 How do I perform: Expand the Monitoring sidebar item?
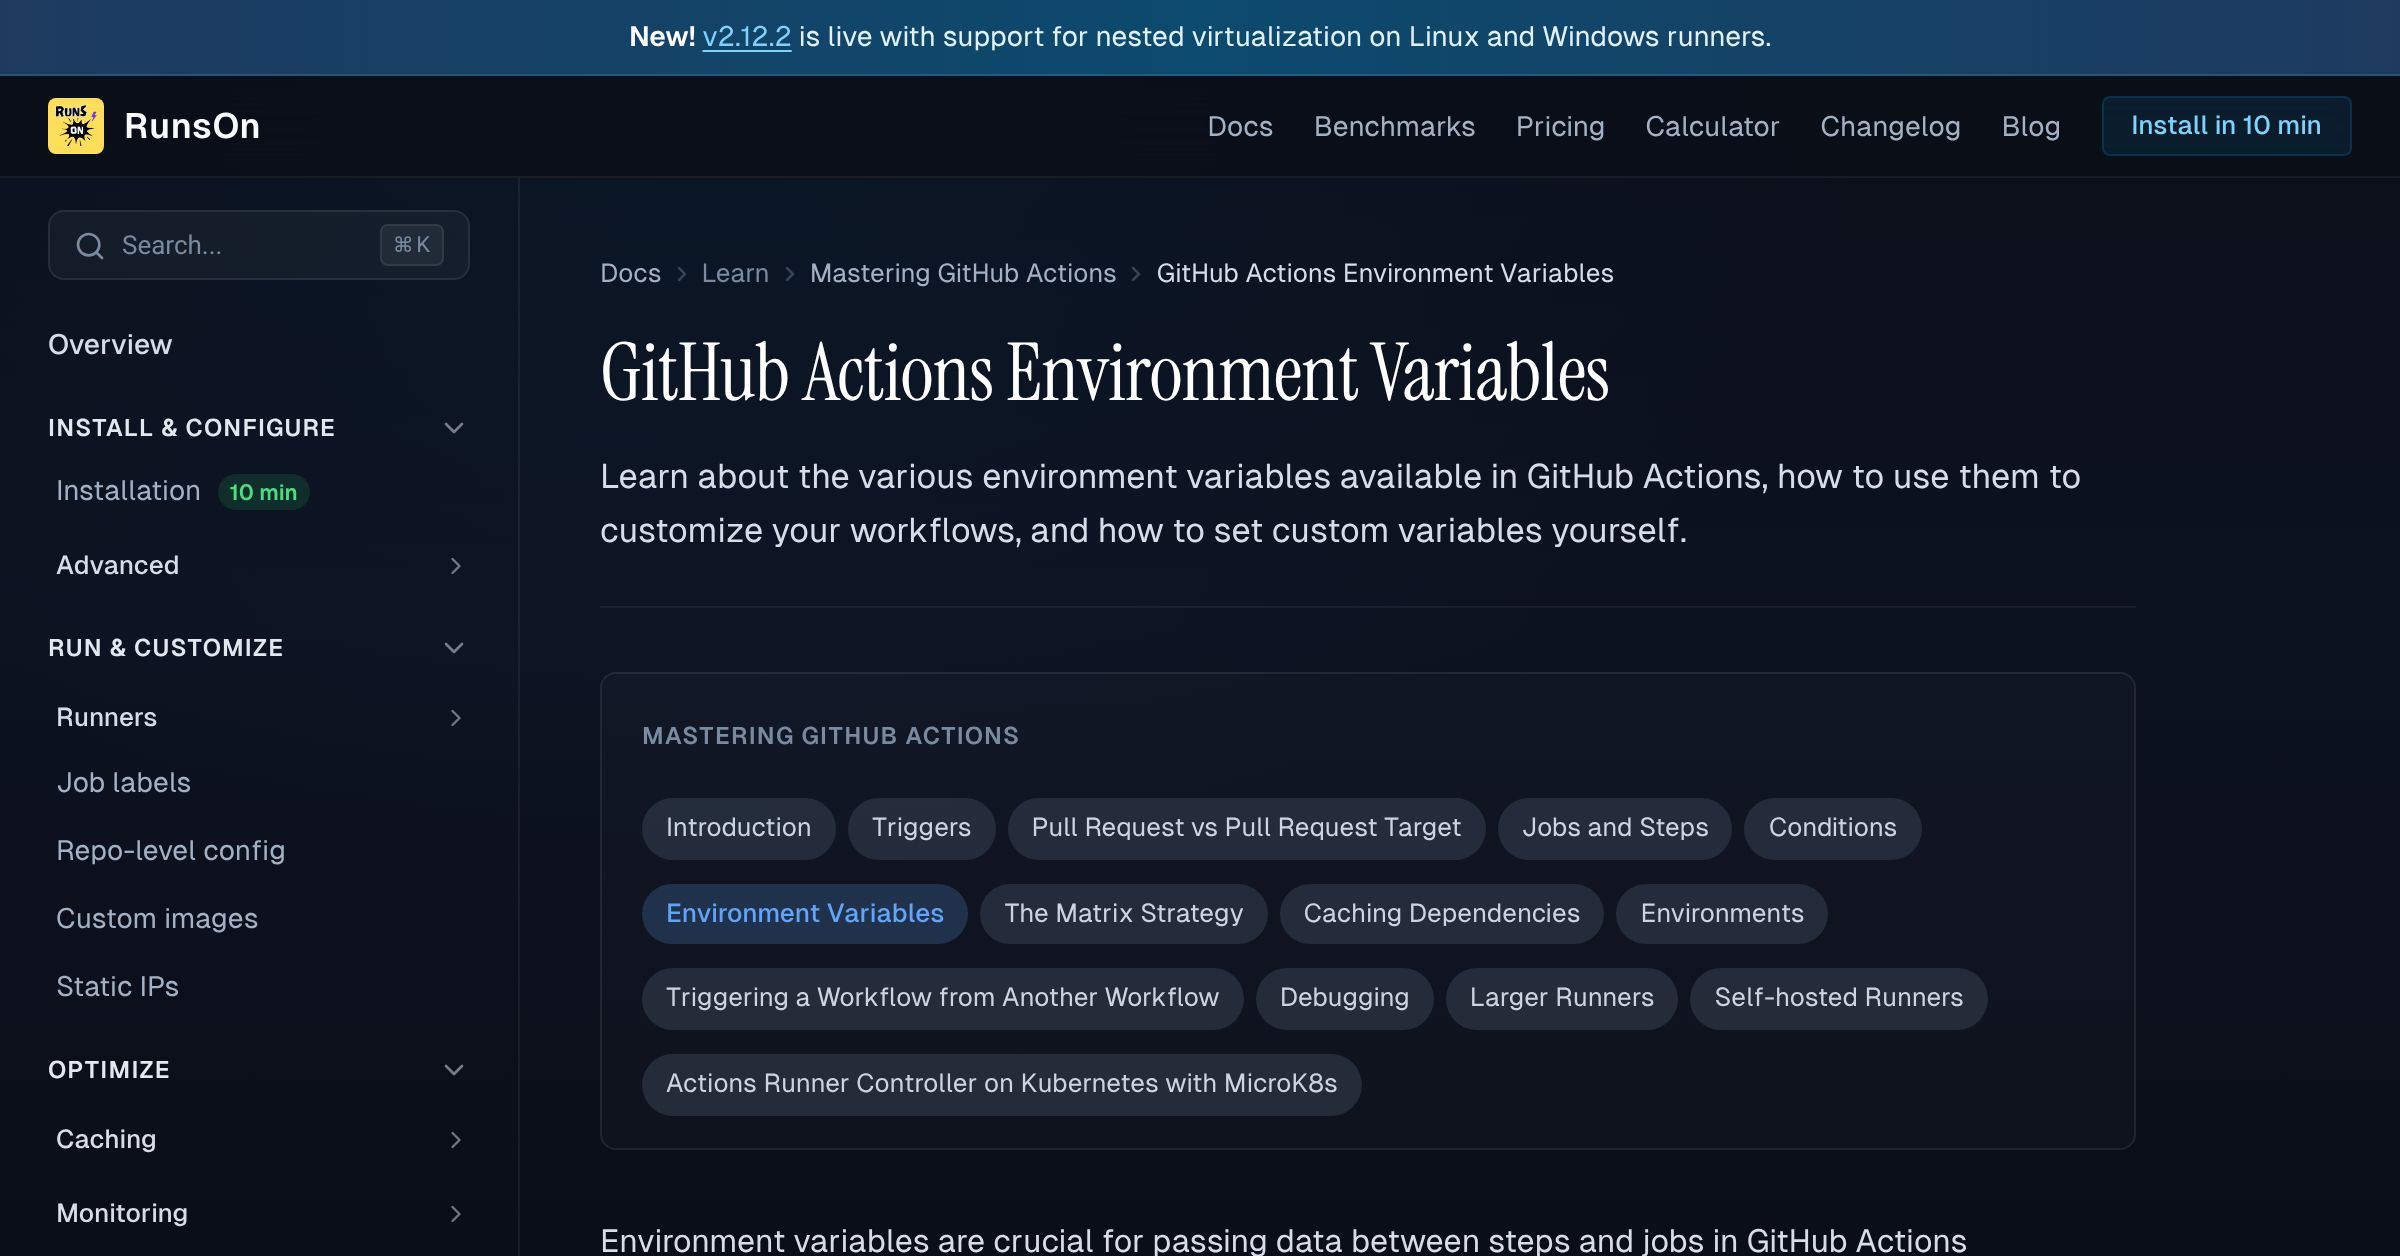(456, 1213)
